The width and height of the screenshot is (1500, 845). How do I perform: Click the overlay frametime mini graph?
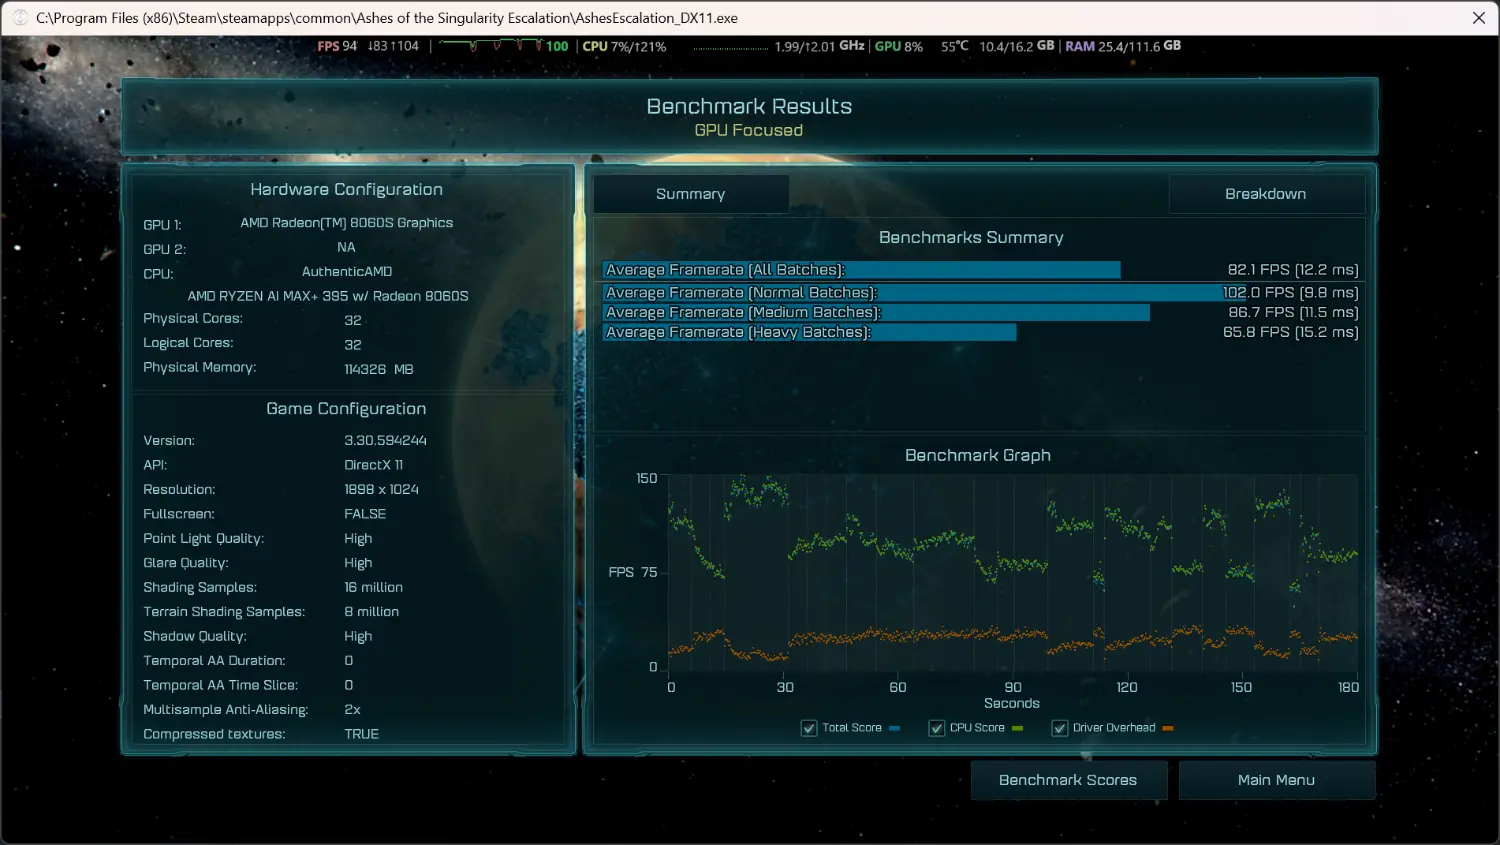491,46
